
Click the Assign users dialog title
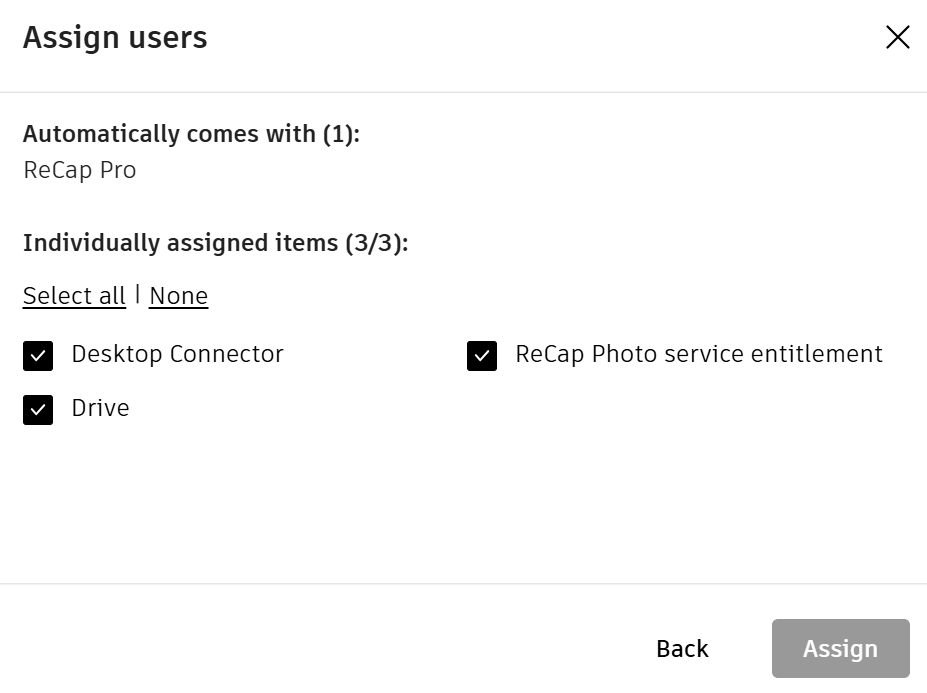tap(113, 37)
